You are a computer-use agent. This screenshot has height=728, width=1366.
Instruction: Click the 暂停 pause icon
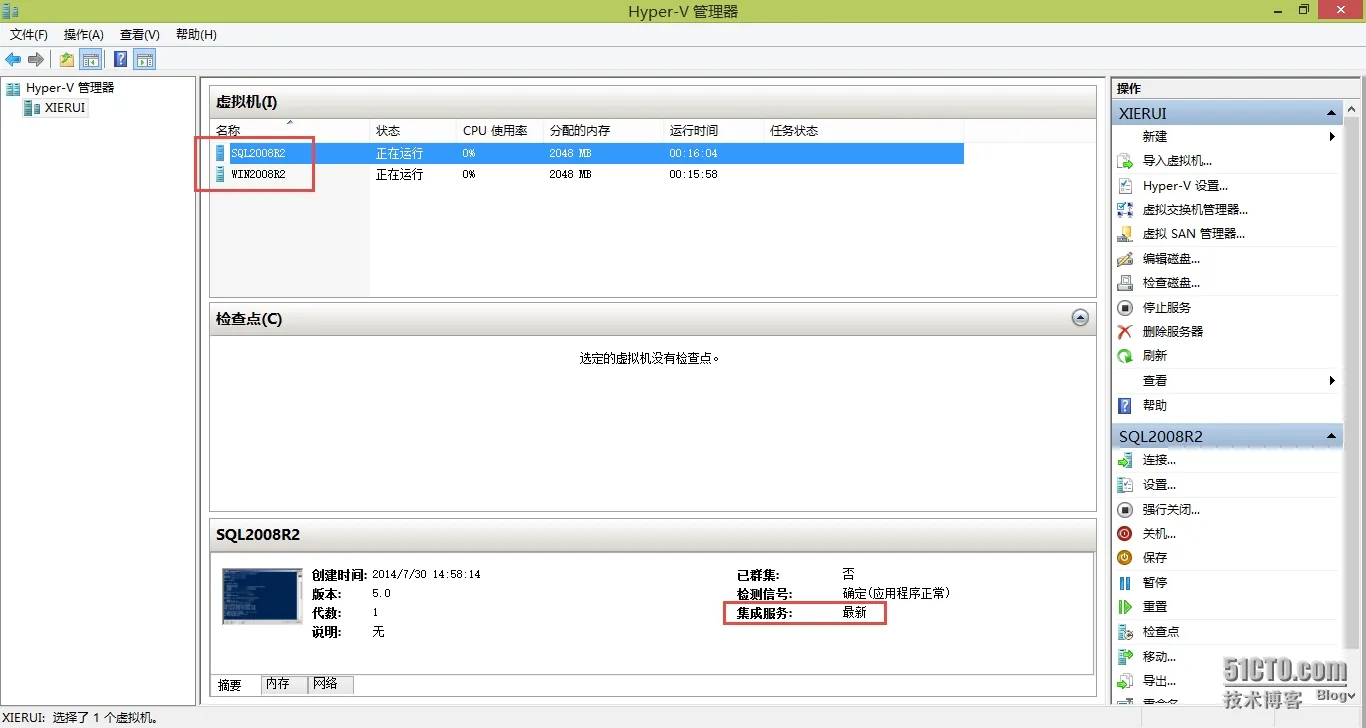pos(1125,583)
